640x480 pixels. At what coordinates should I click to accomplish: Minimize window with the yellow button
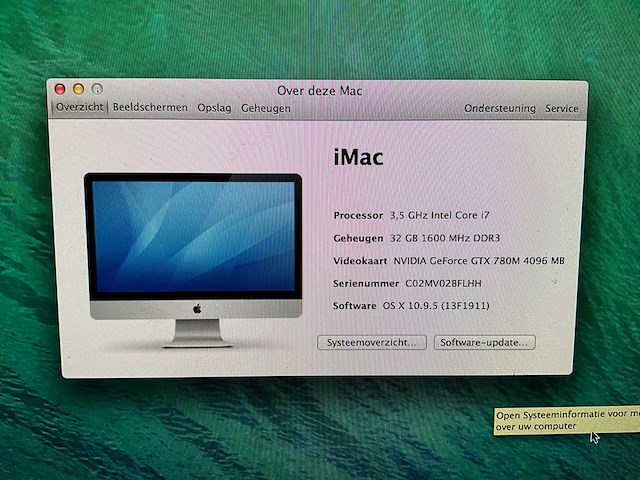pyautogui.click(x=78, y=89)
